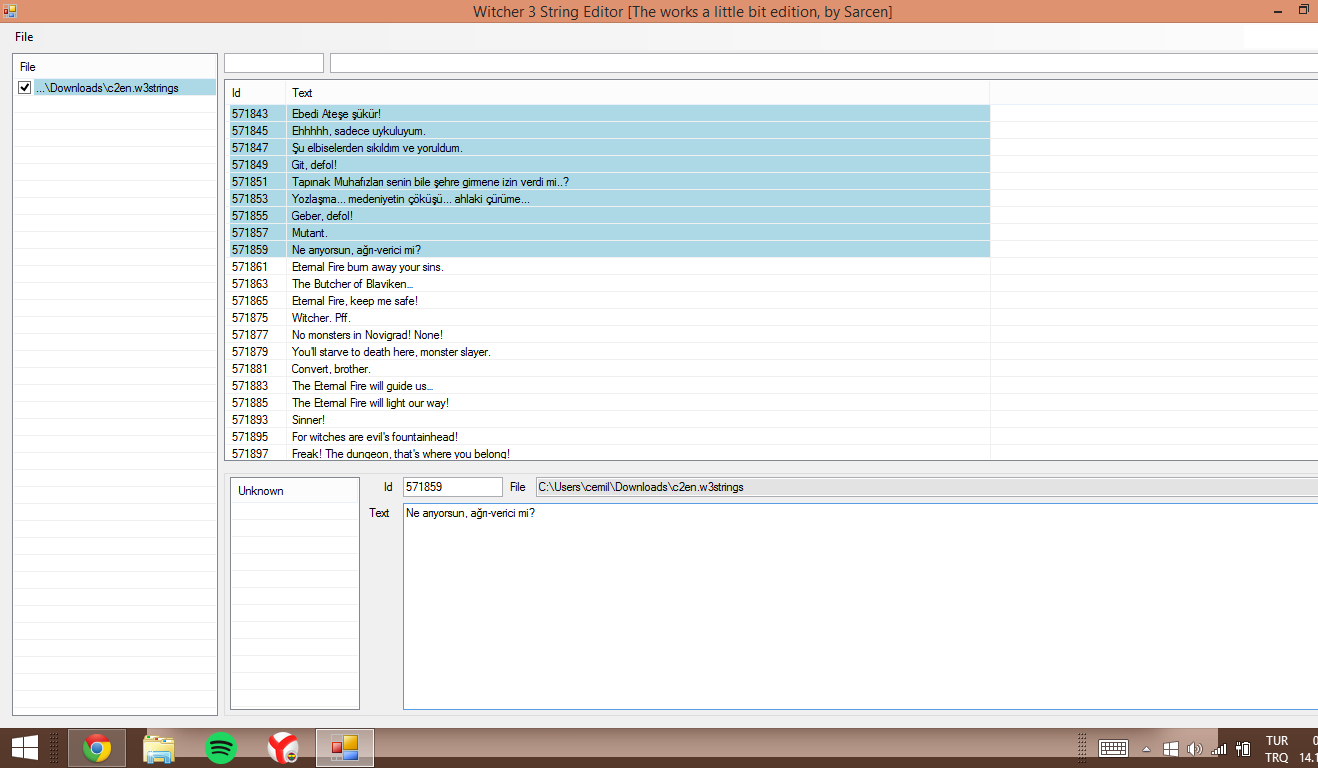
Task: Select row No monsters in Novigrad! None!
Action: pyautogui.click(x=609, y=335)
